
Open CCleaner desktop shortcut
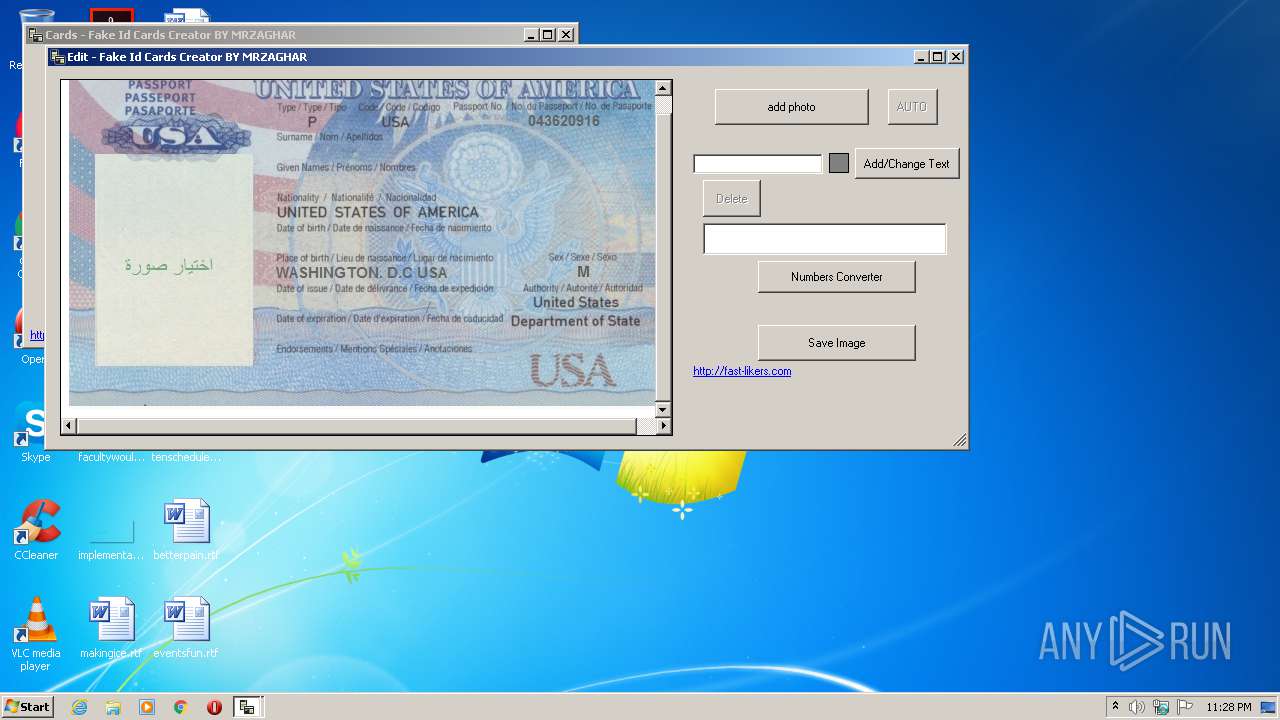(x=36, y=530)
